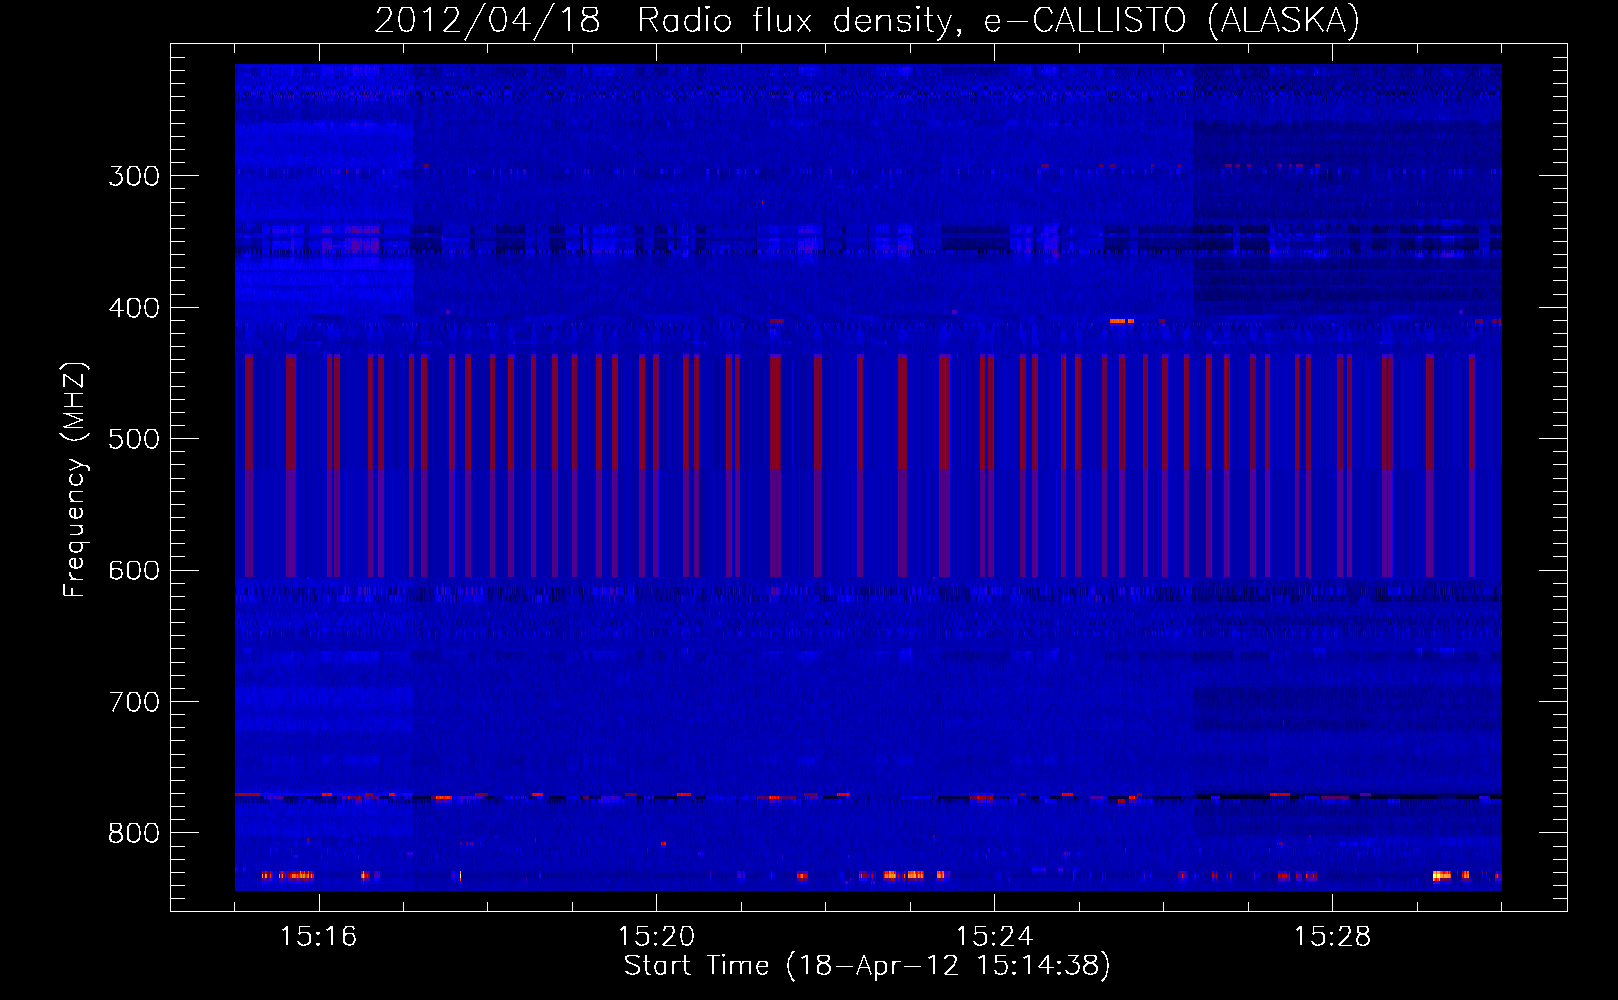The height and width of the screenshot is (1000, 1618).
Task: Select the 300 frequency tick label
Action: (134, 176)
